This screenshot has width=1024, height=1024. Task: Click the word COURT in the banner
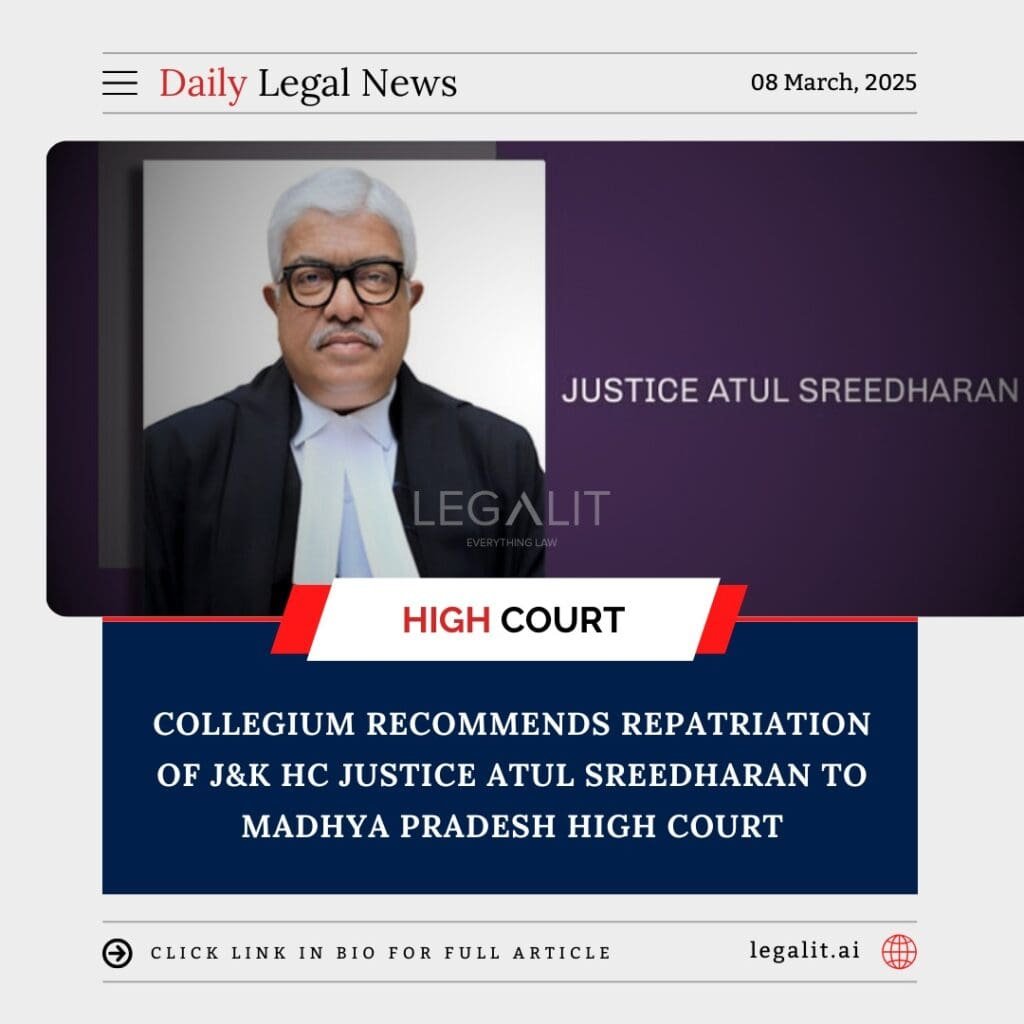coord(562,620)
